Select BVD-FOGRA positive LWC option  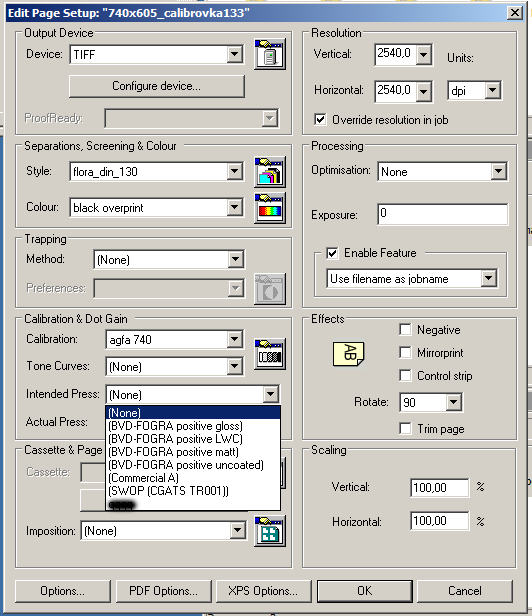coord(193,439)
